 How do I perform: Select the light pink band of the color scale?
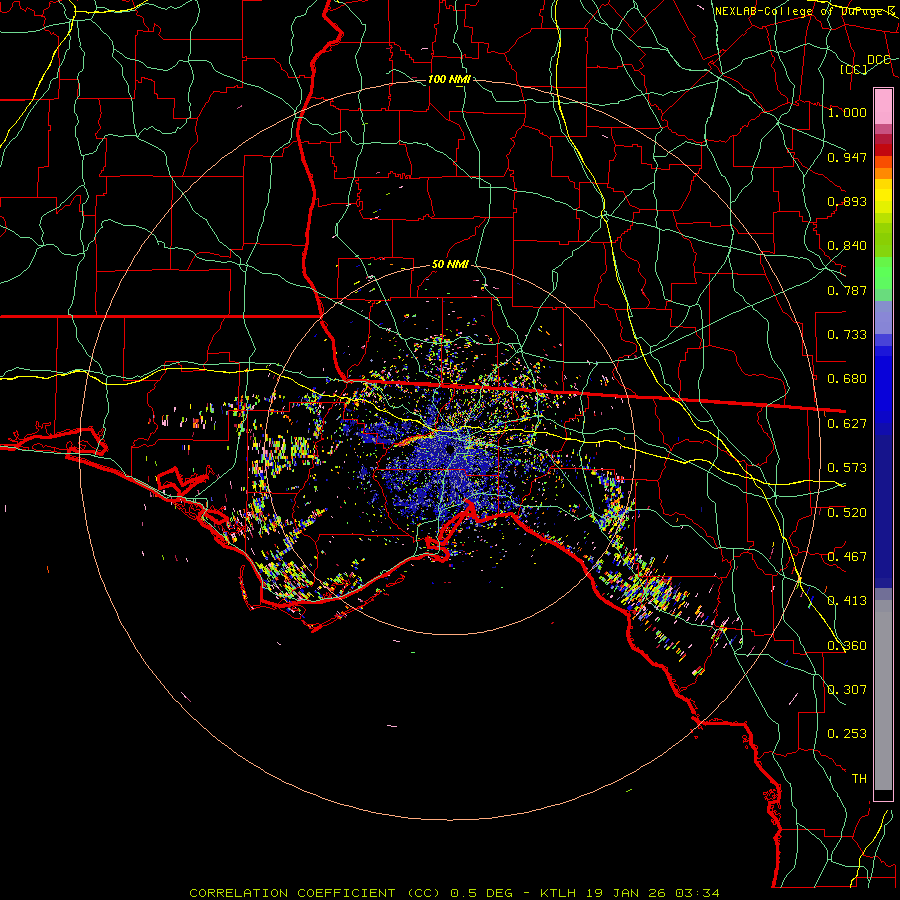pyautogui.click(x=883, y=106)
